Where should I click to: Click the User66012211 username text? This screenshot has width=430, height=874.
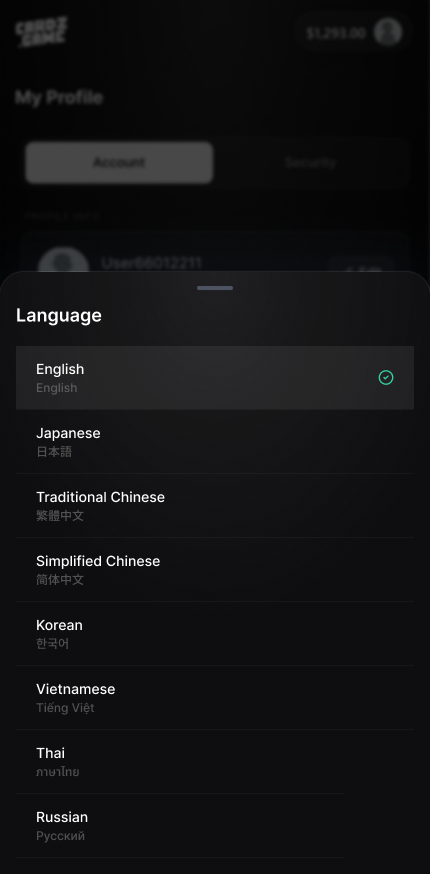pos(151,263)
